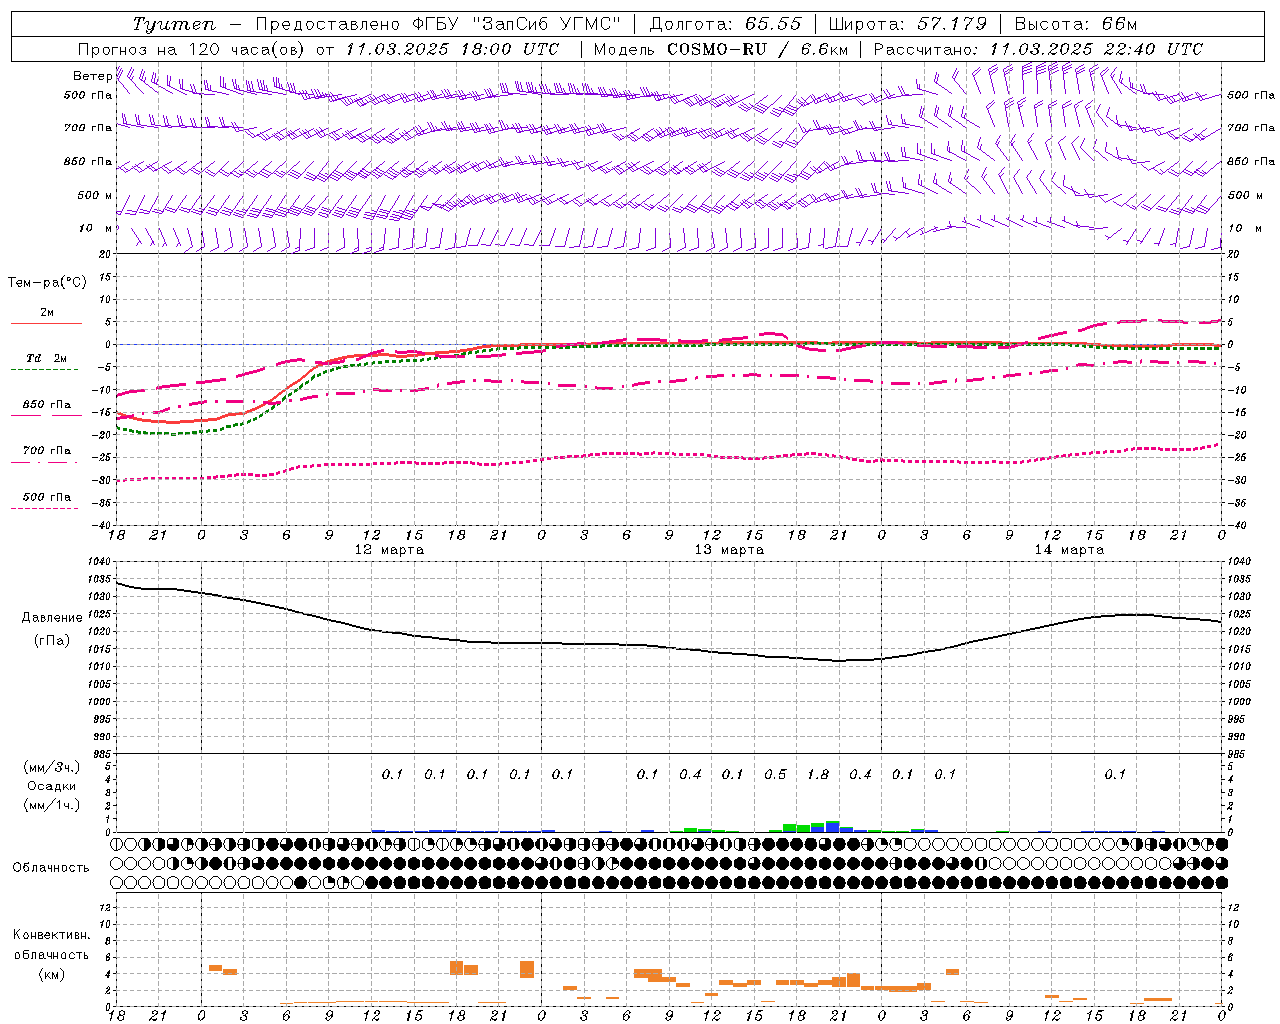Click the 0.5 precipitation value
Image resolution: width=1280 pixels, height=1024 pixels.
point(775,774)
